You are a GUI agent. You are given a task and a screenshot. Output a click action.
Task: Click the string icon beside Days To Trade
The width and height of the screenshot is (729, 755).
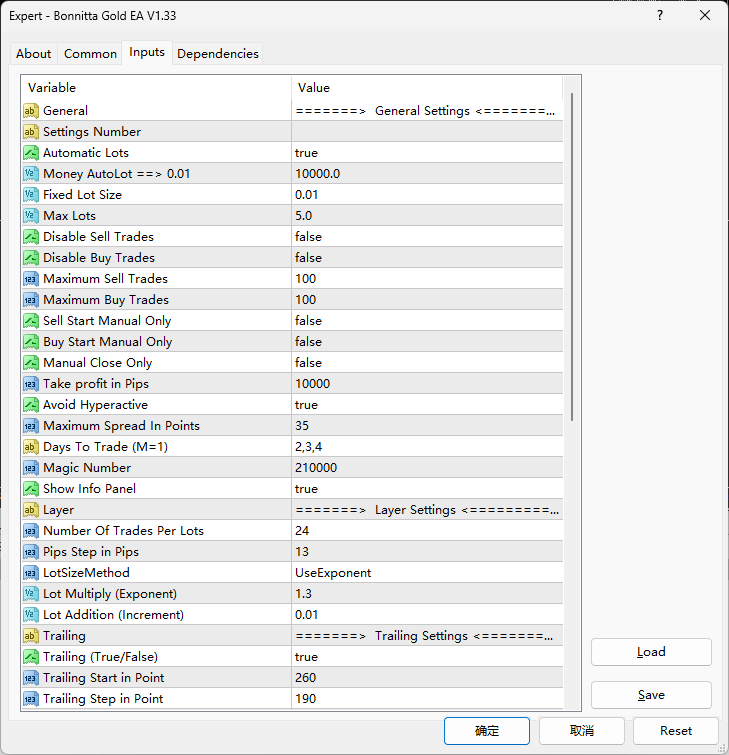[x=31, y=447]
